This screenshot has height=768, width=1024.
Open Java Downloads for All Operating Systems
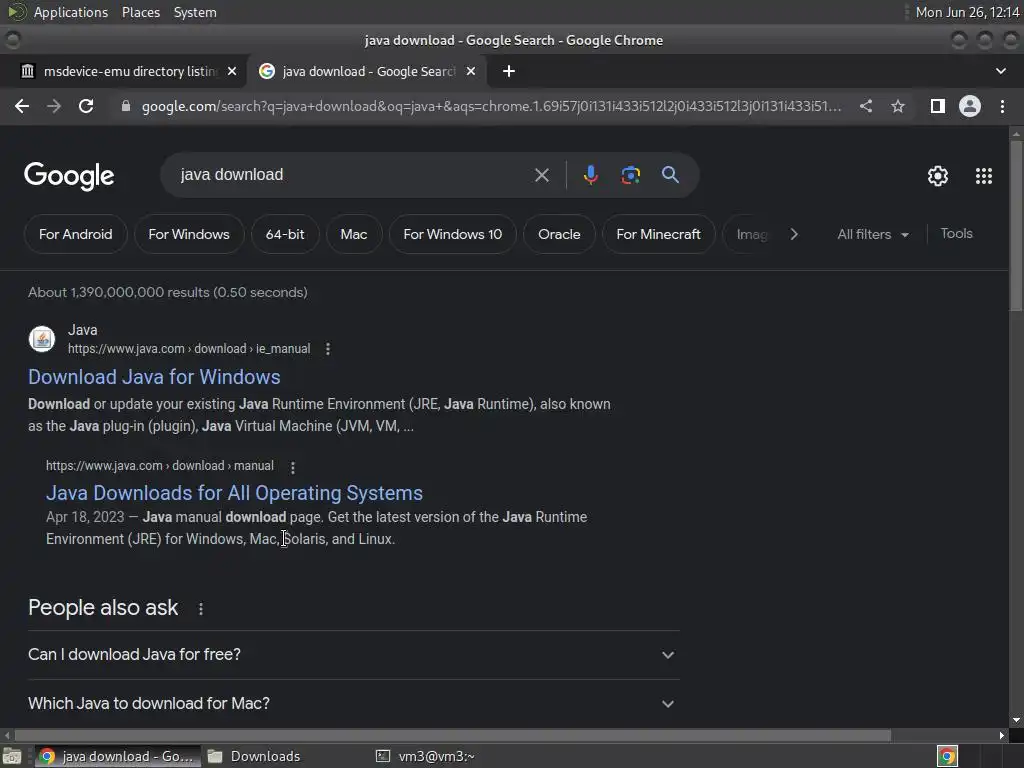coord(234,493)
